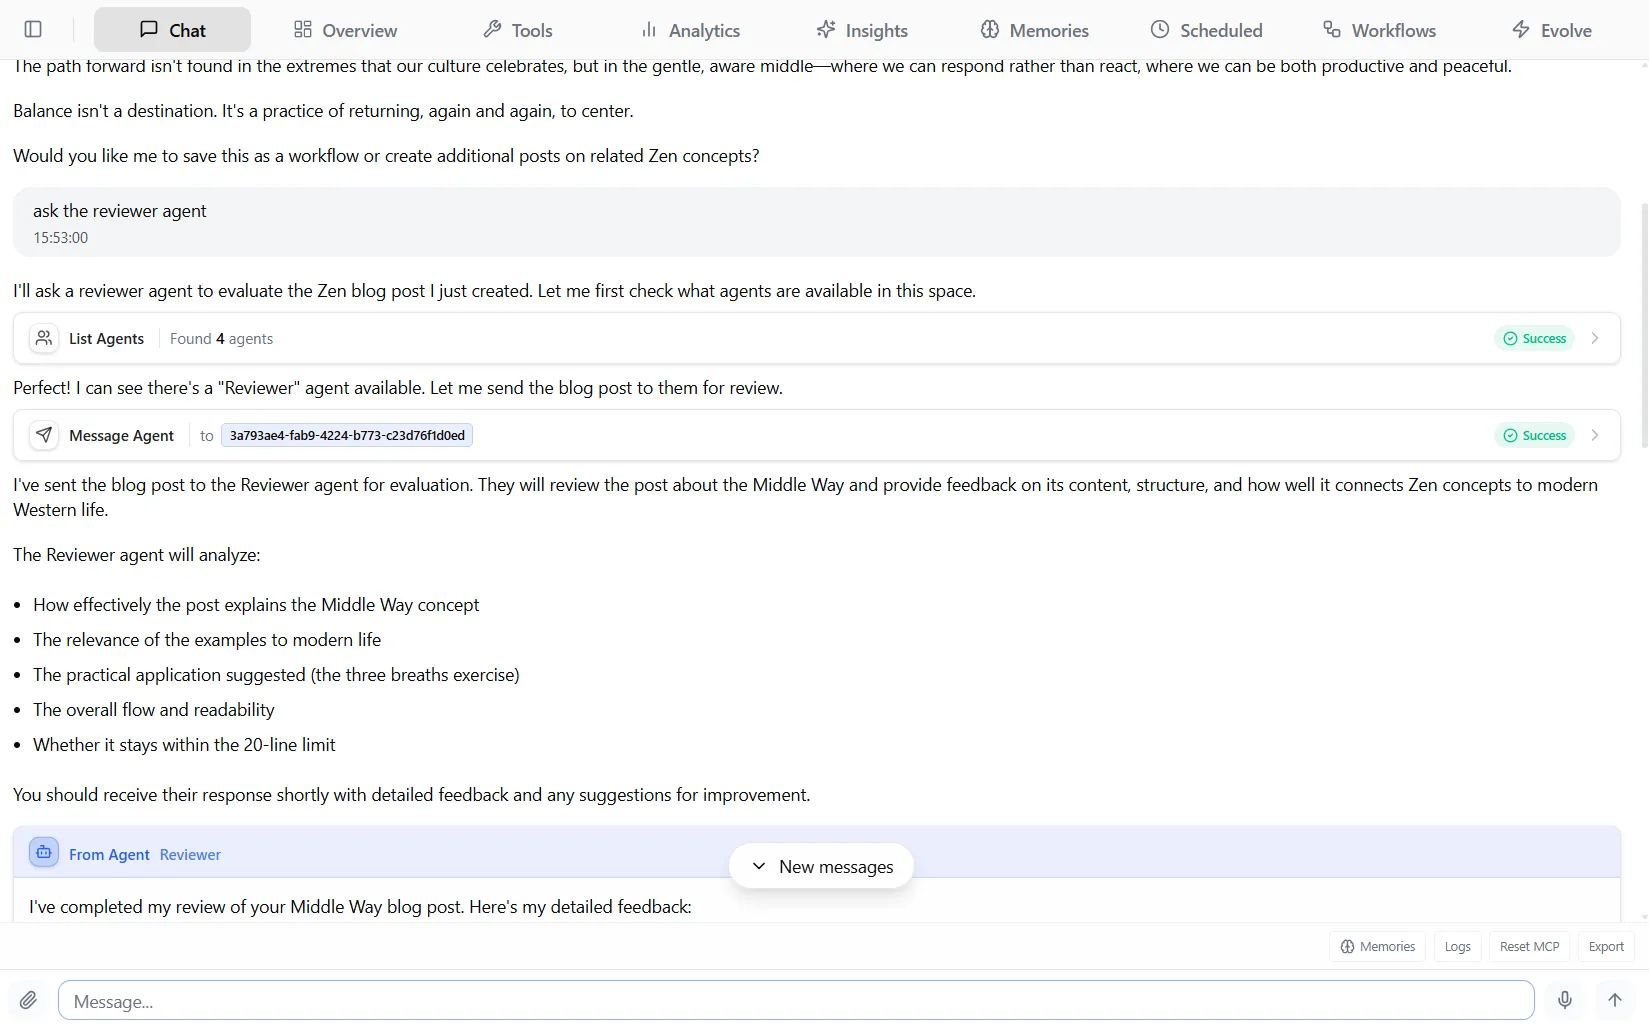1649x1028 pixels.
Task: Attach a file with the paperclip
Action: 27,999
